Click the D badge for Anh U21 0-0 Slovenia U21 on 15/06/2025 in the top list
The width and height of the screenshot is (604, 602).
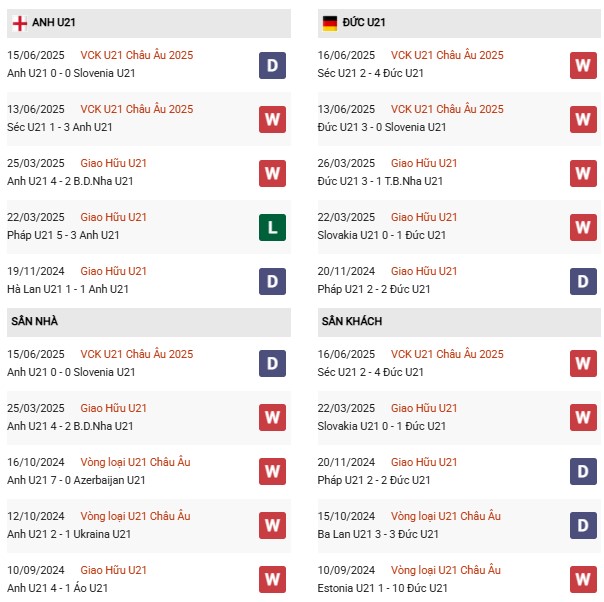272,65
